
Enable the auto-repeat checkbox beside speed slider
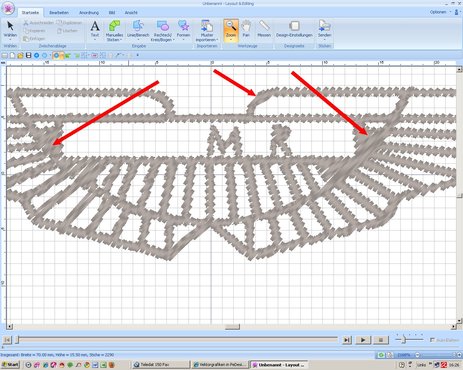click(432, 340)
